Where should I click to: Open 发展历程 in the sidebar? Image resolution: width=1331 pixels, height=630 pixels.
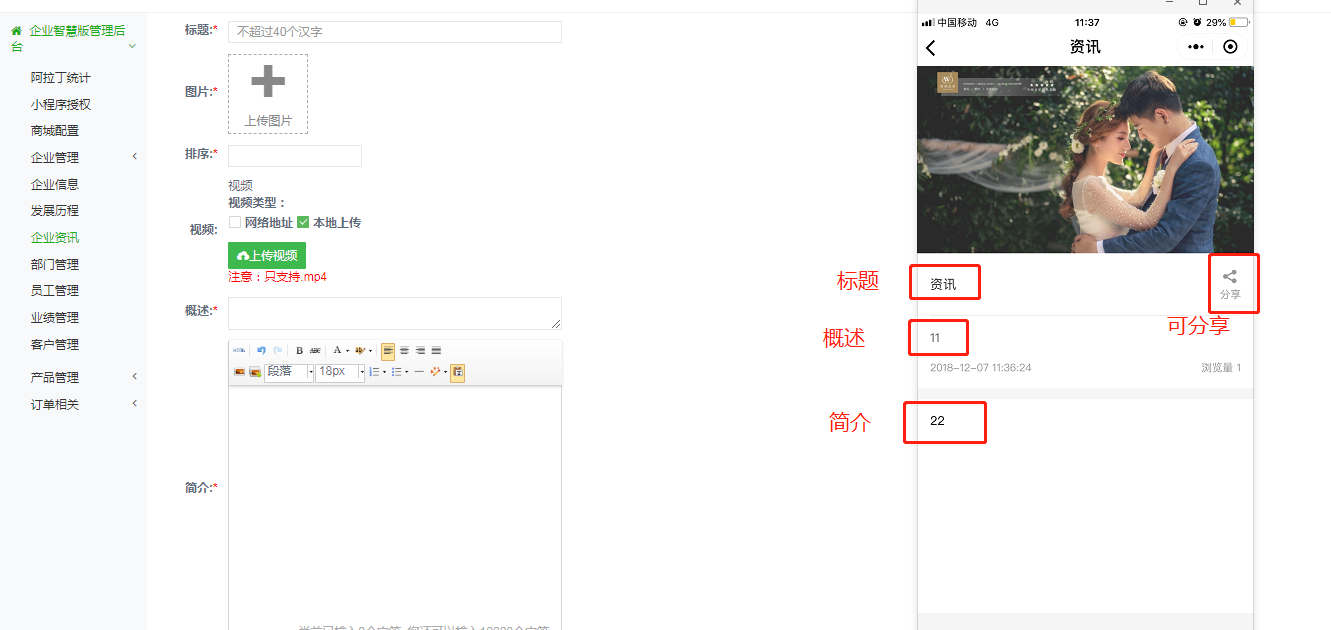(55, 211)
